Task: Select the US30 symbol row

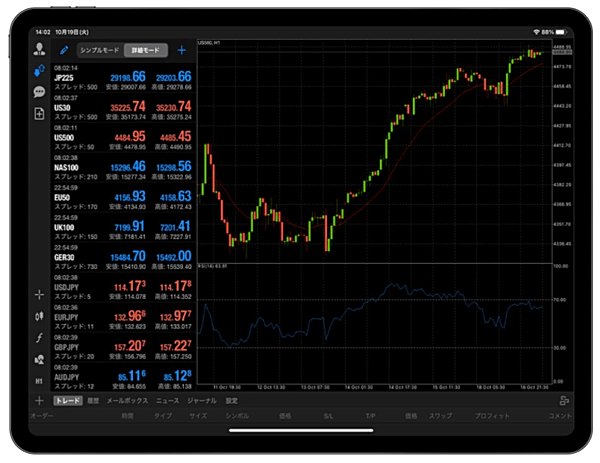Action: (123, 108)
